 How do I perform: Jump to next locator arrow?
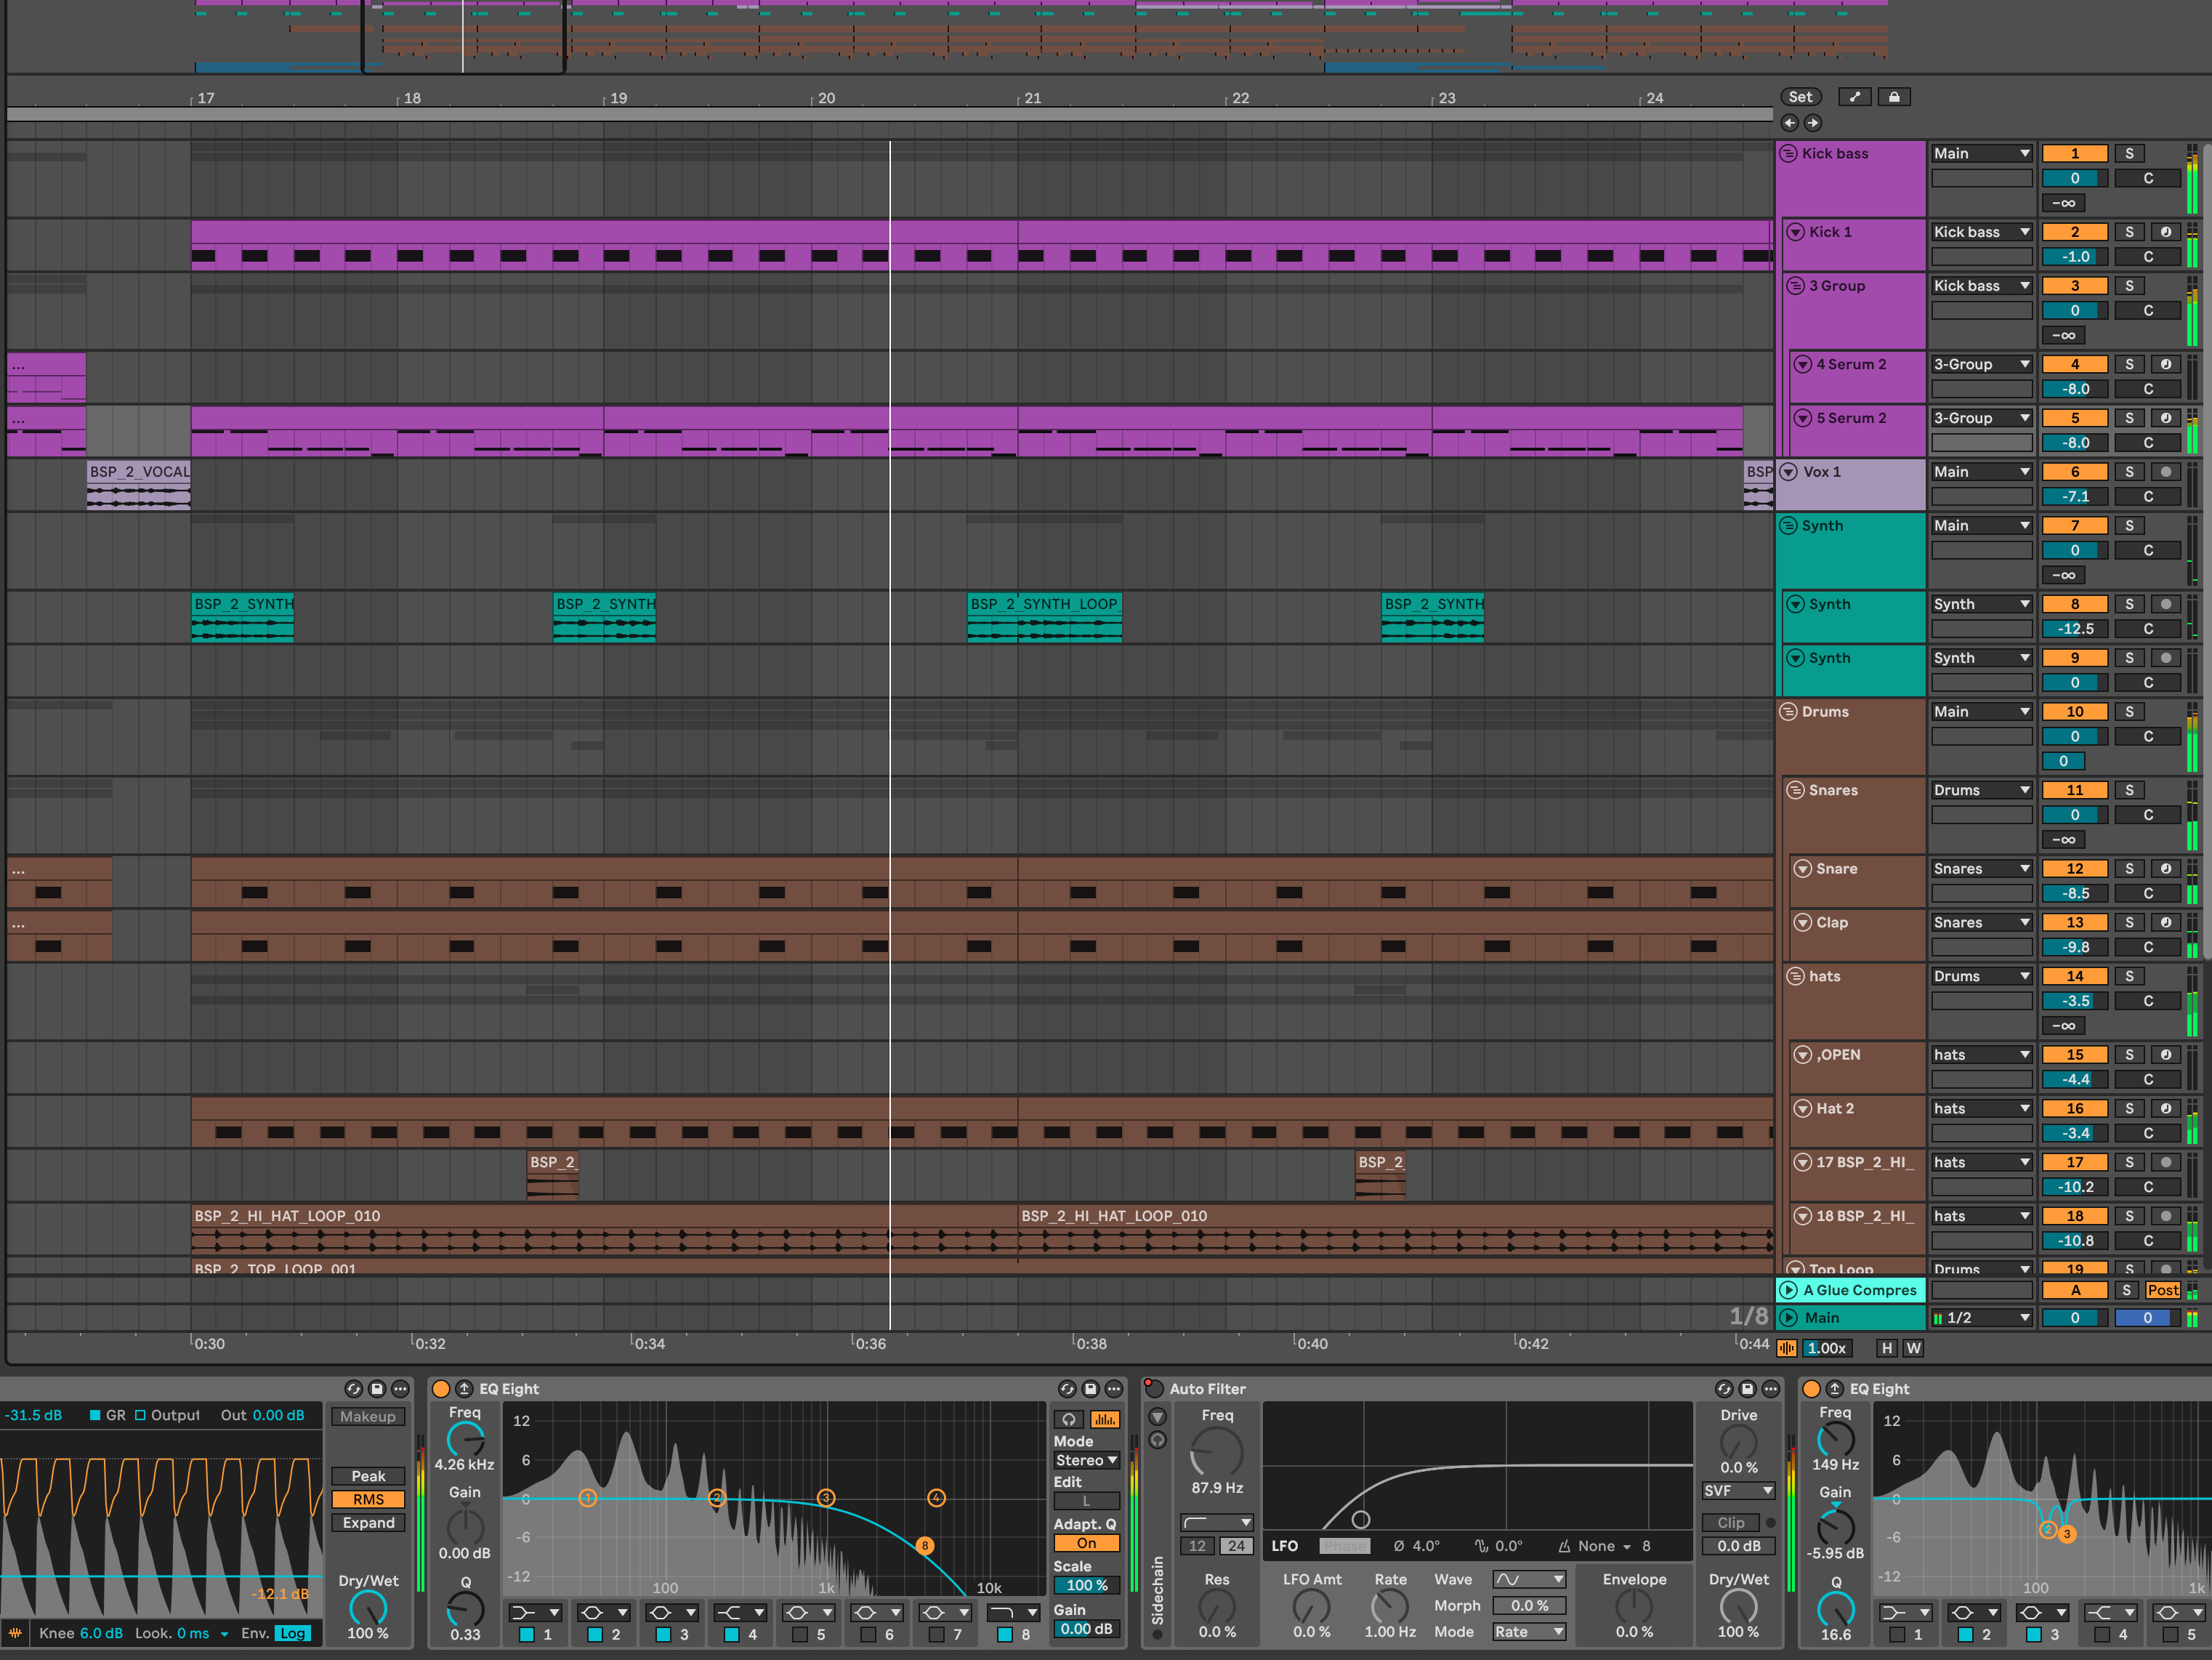(x=1813, y=123)
